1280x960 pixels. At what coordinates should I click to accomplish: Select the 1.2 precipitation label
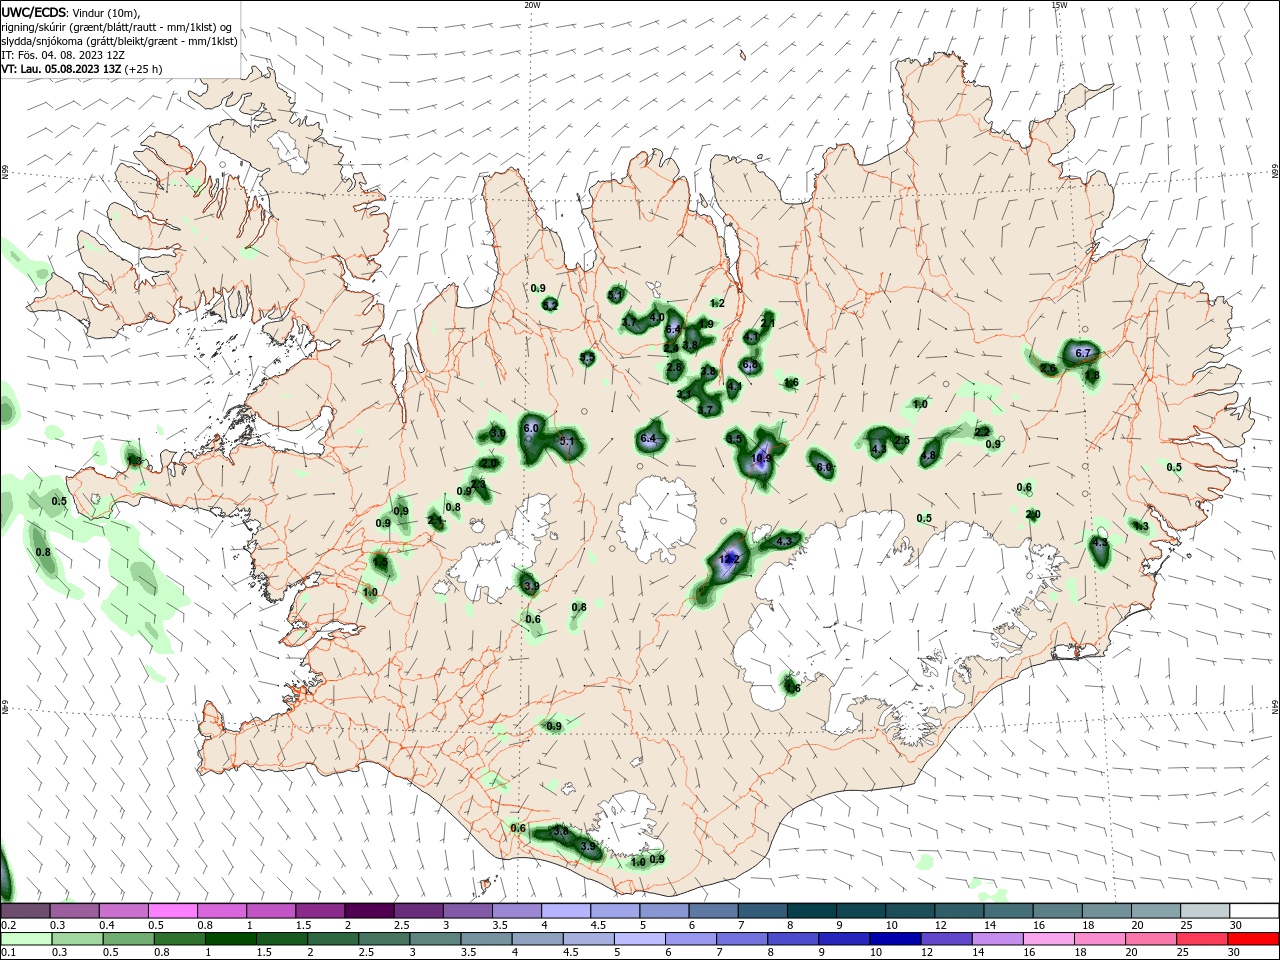(x=717, y=303)
